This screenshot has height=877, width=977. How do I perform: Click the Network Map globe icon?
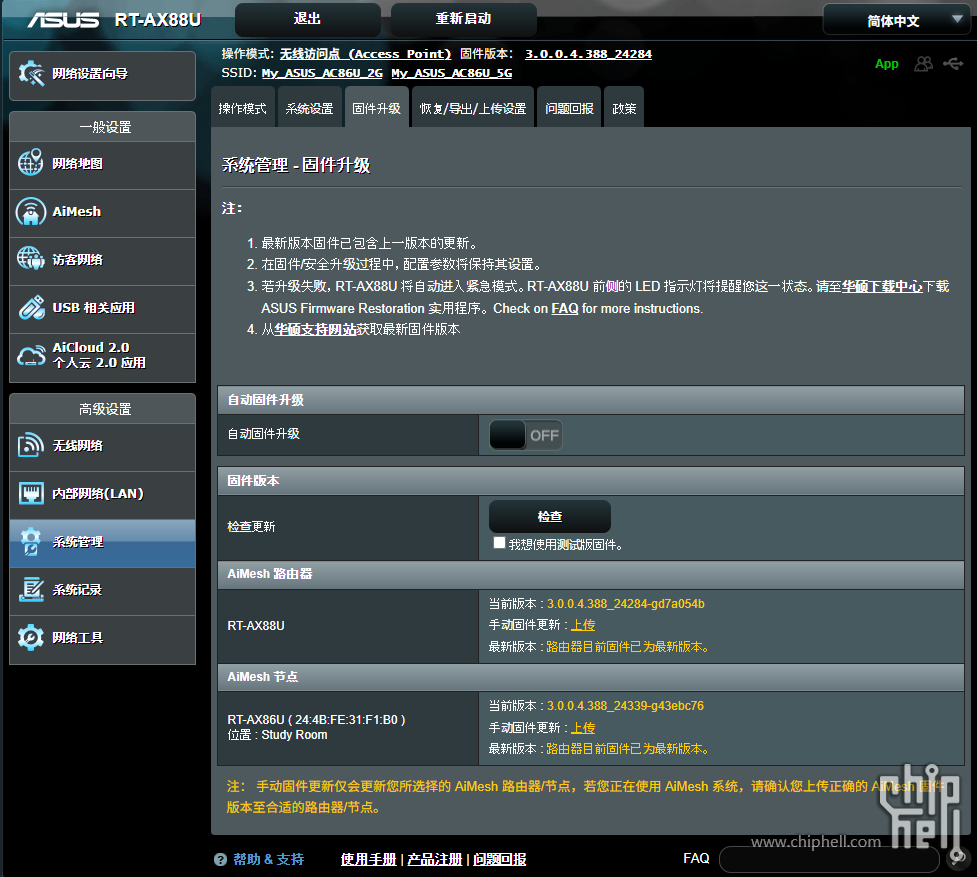click(31, 163)
